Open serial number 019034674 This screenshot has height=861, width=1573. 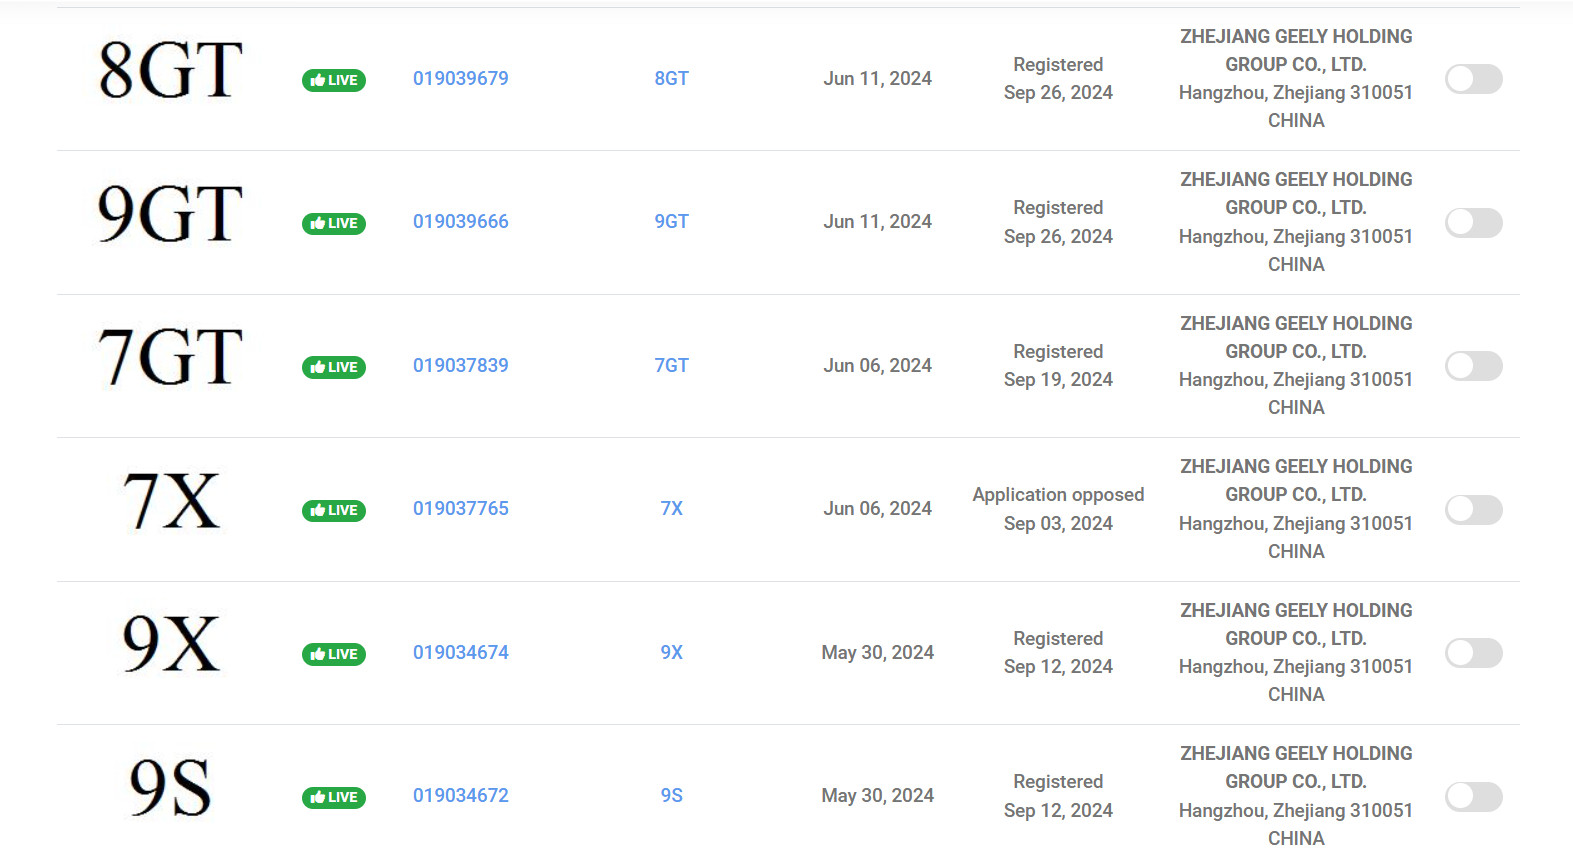coord(461,652)
